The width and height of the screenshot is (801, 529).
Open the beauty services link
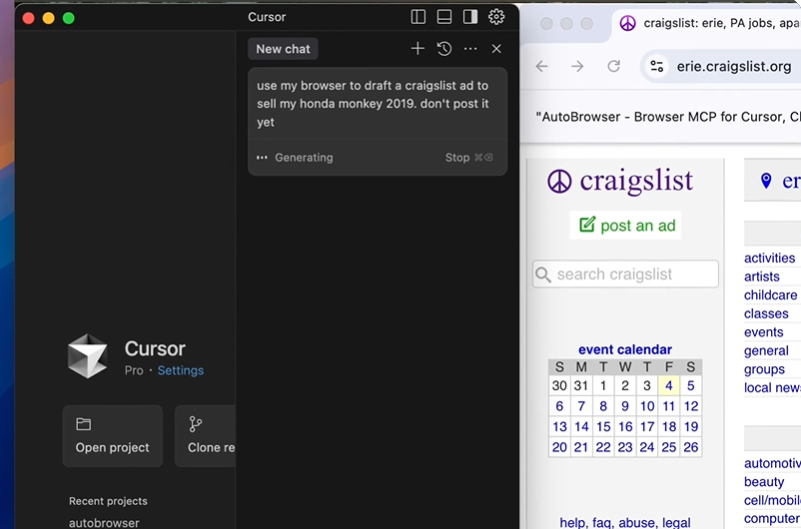(764, 482)
